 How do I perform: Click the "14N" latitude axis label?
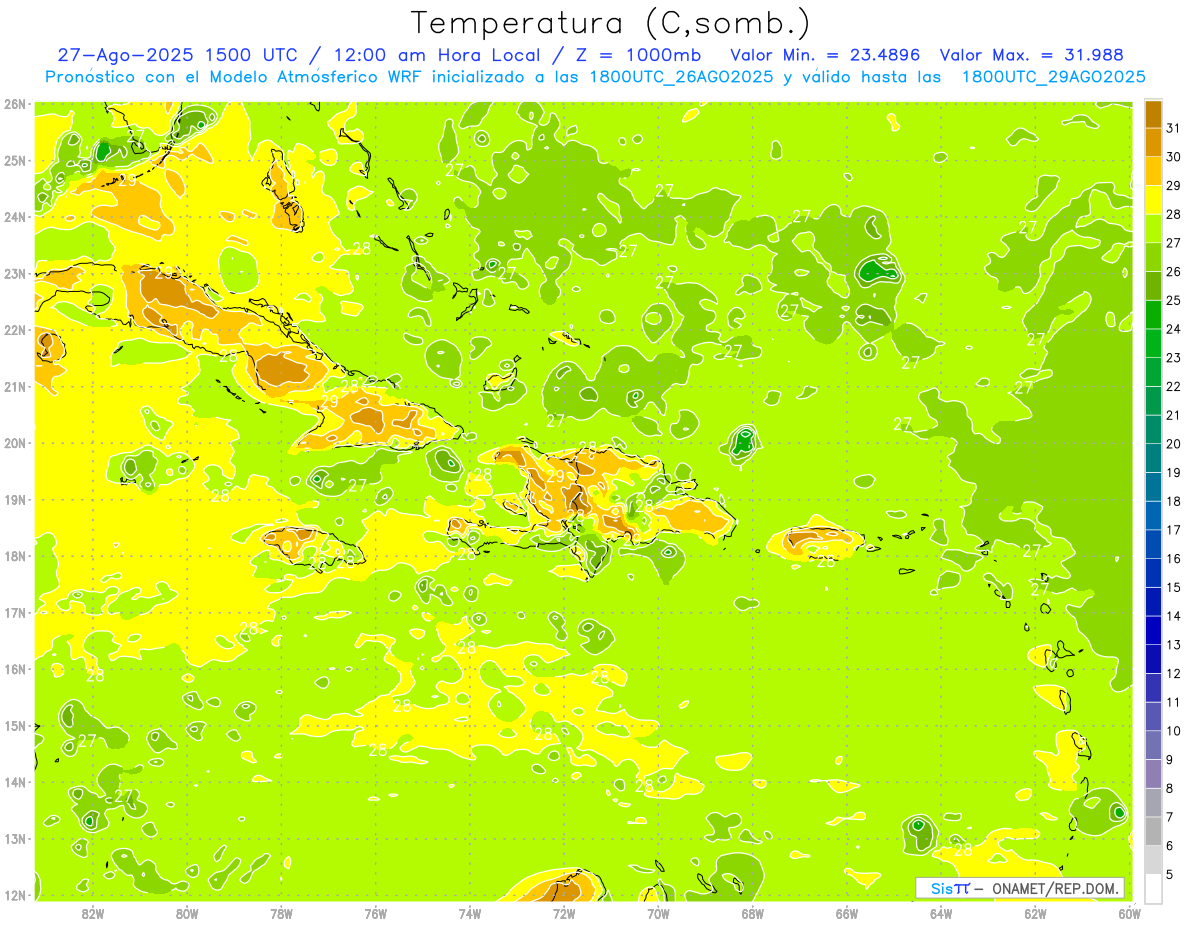[14, 782]
